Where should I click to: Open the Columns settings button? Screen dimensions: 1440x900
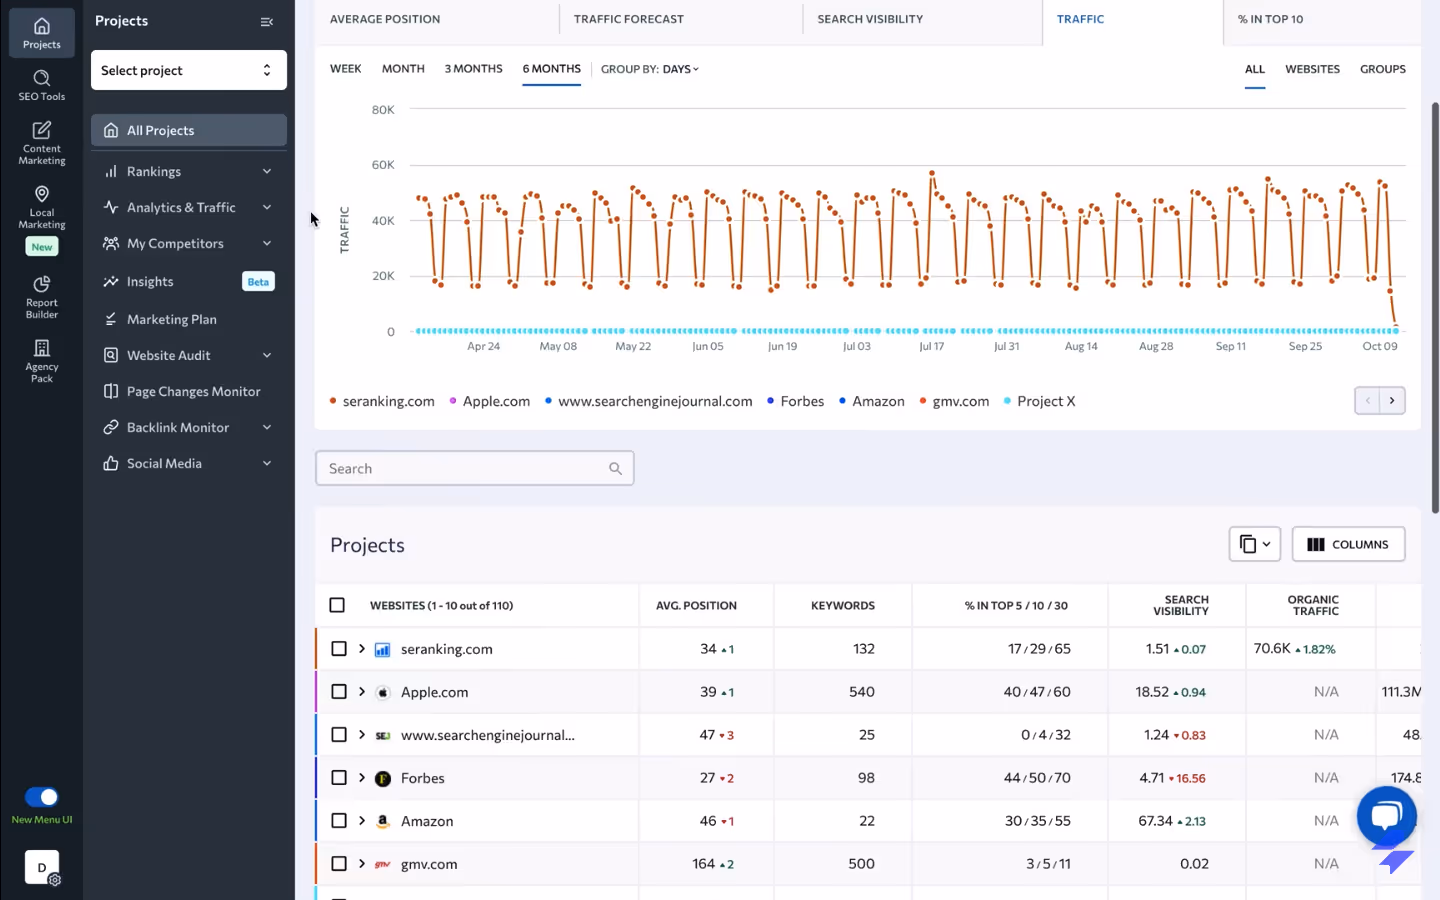tap(1348, 544)
